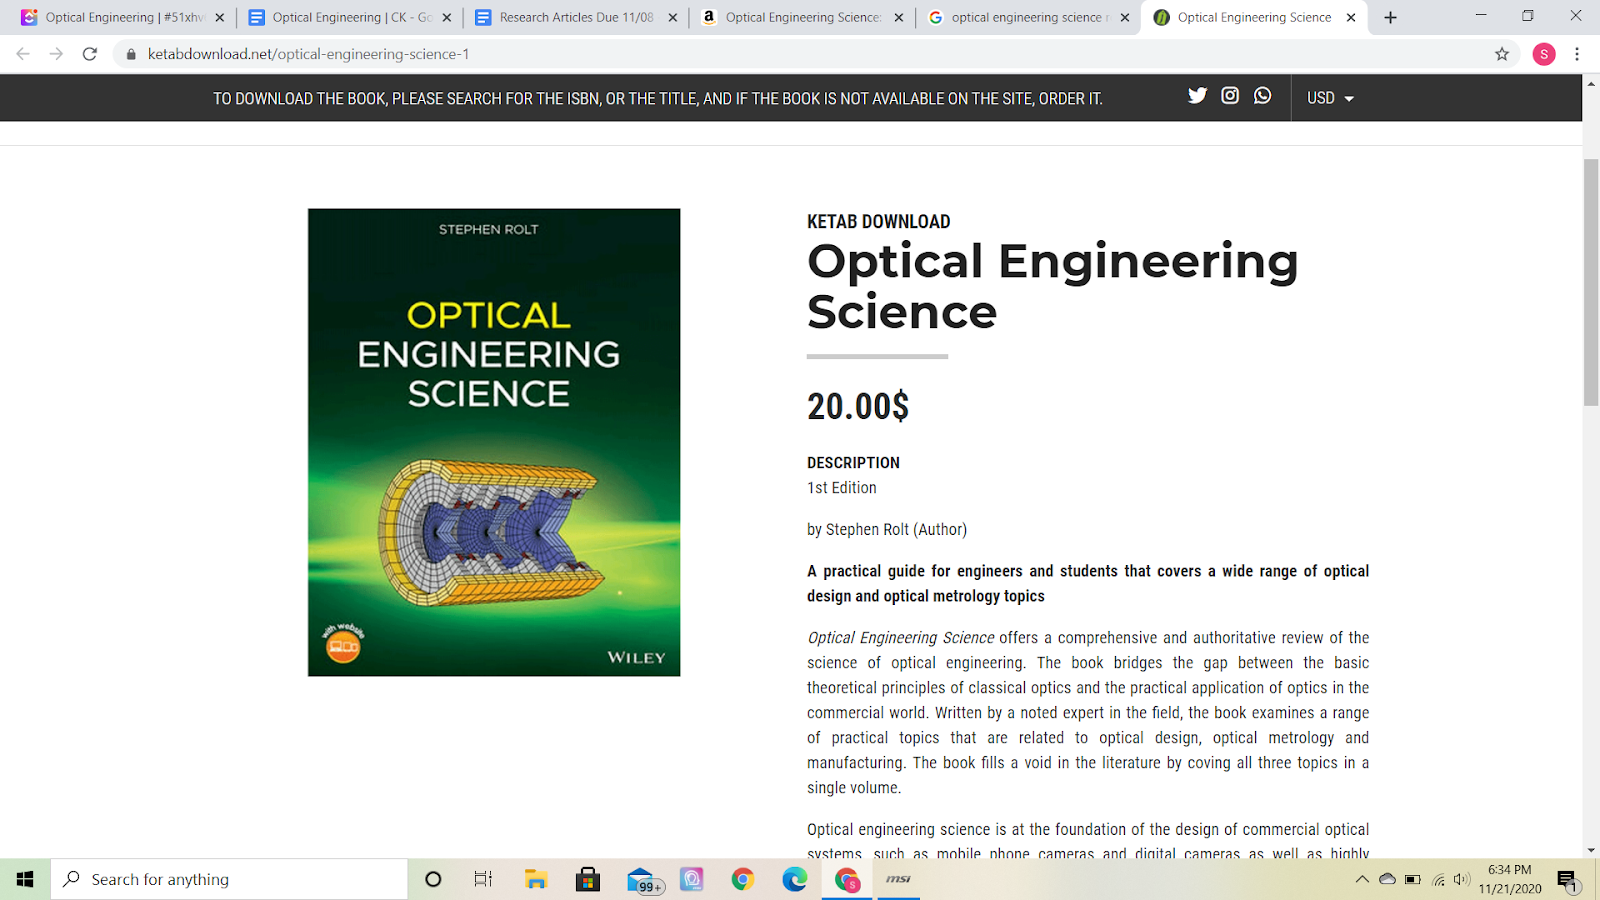Click the 'by Stephen Rolt (Author)' line

tap(887, 530)
